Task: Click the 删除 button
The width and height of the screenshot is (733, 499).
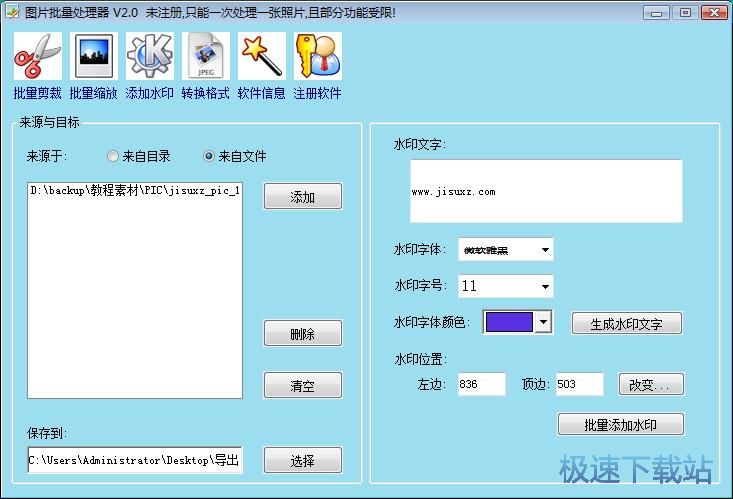Action: (x=303, y=333)
